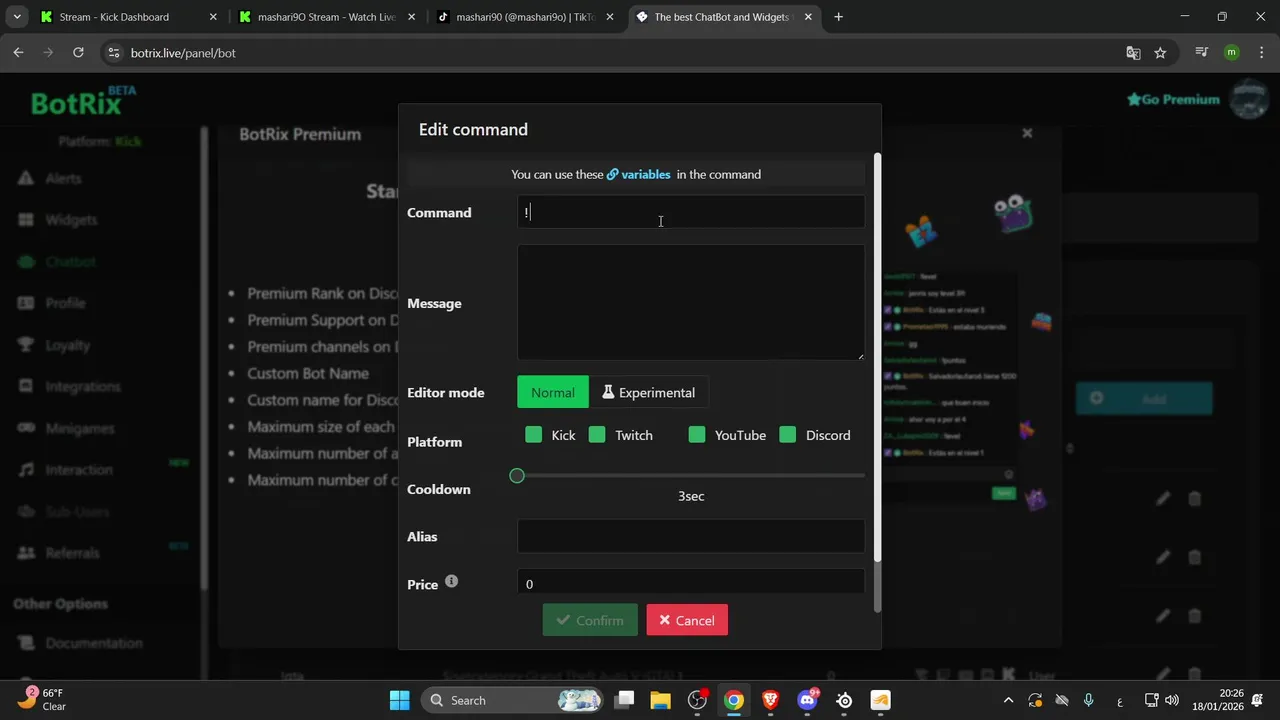Open the Google Translate icon
The height and width of the screenshot is (720, 1280).
1133,53
